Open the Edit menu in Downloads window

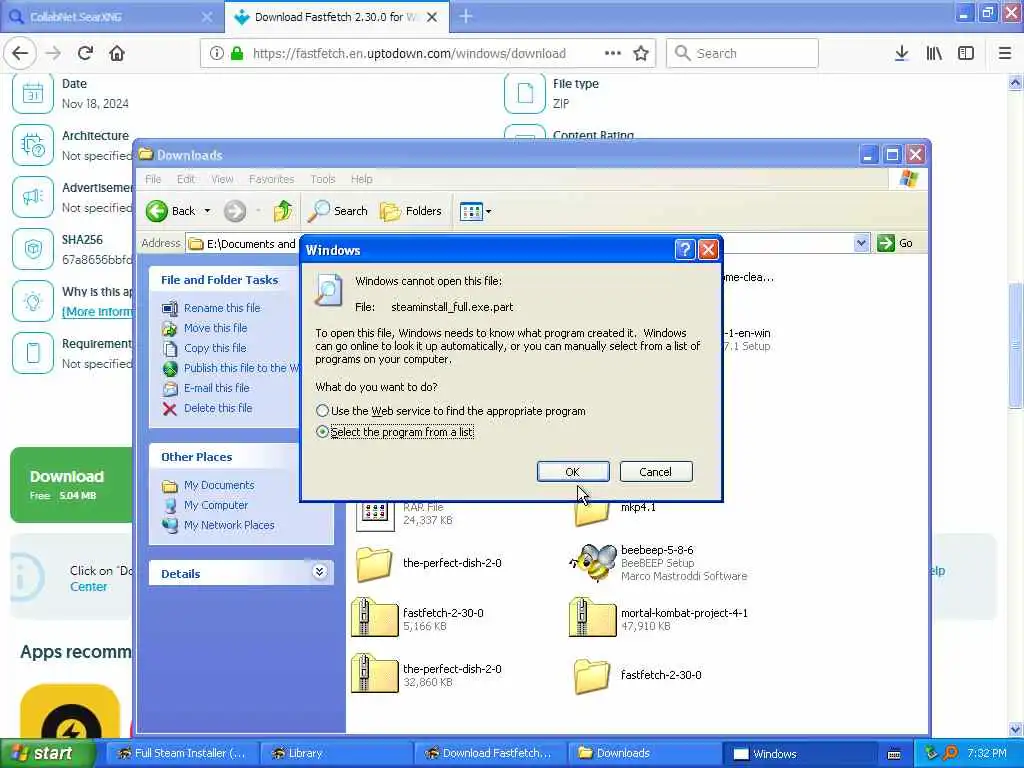tap(185, 179)
